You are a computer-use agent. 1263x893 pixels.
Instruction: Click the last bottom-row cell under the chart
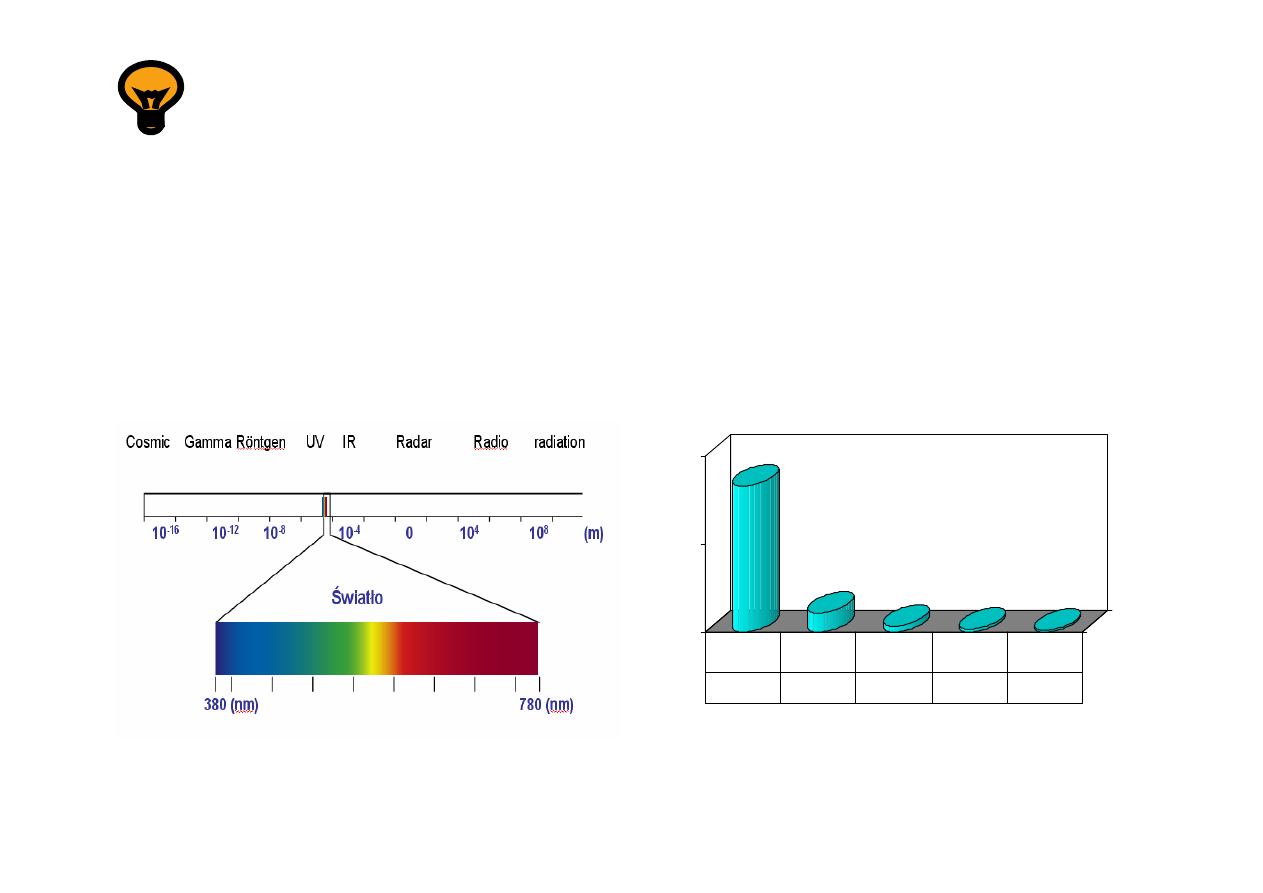(1044, 688)
